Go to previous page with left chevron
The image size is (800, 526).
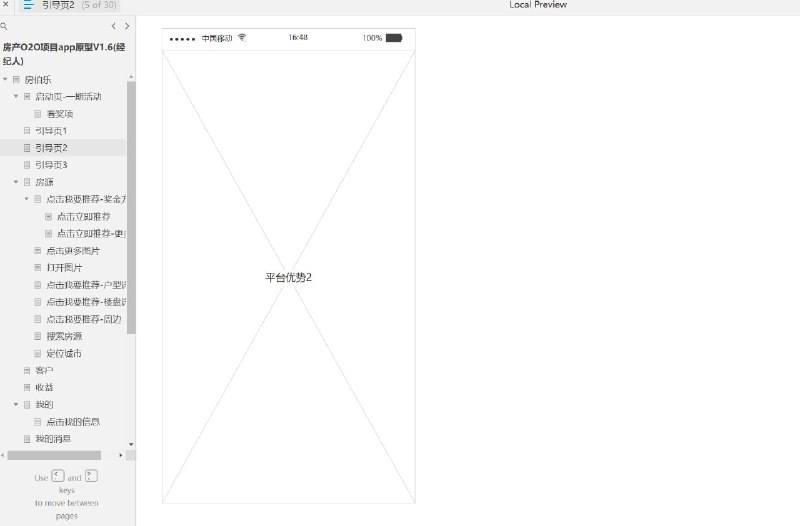(x=113, y=26)
